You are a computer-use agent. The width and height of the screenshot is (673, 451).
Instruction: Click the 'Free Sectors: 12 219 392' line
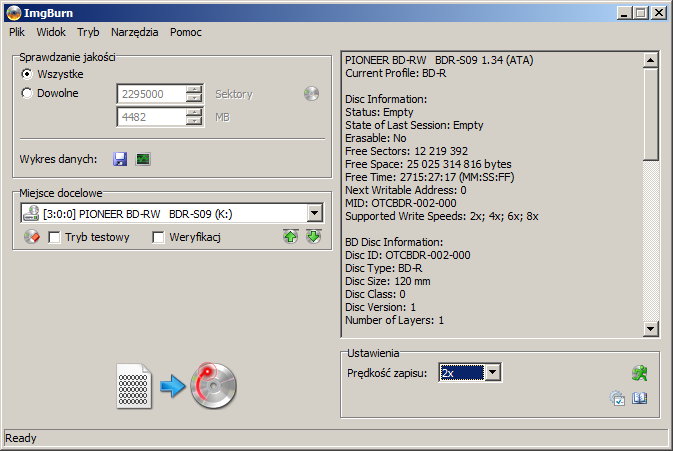tap(406, 151)
